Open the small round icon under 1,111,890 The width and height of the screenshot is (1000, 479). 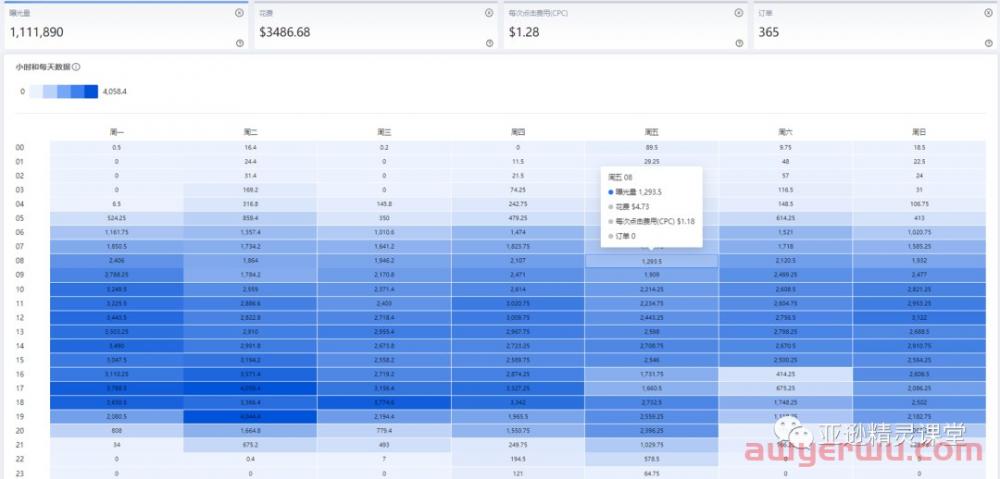click(x=239, y=43)
